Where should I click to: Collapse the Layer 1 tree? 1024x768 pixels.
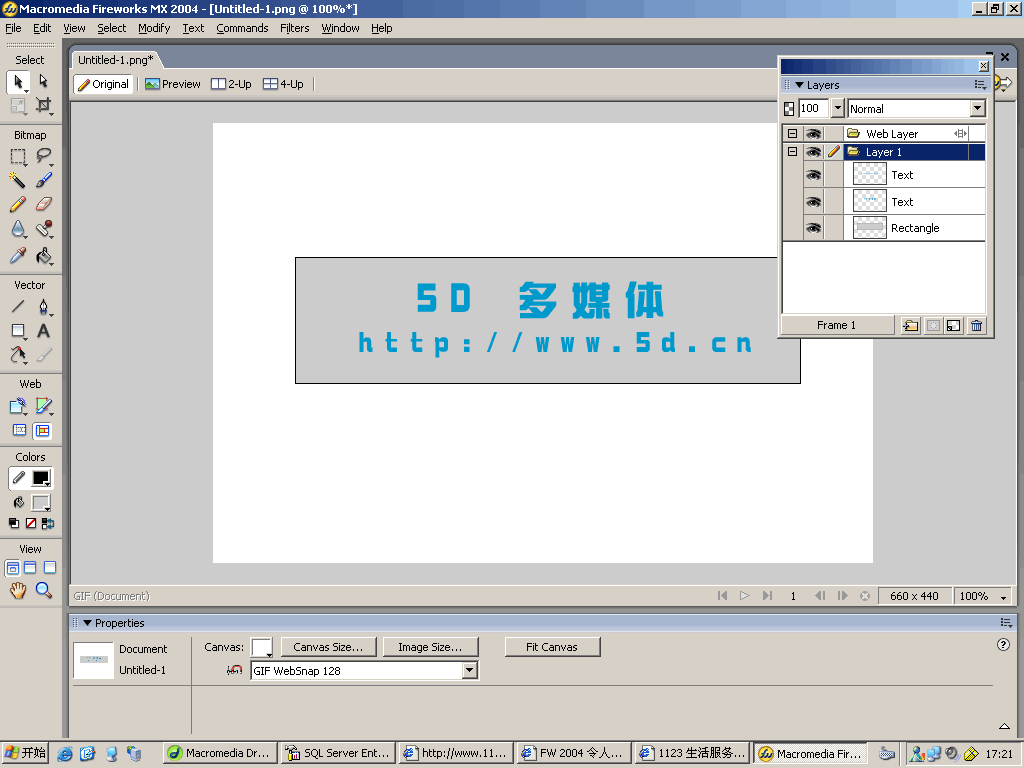(792, 152)
